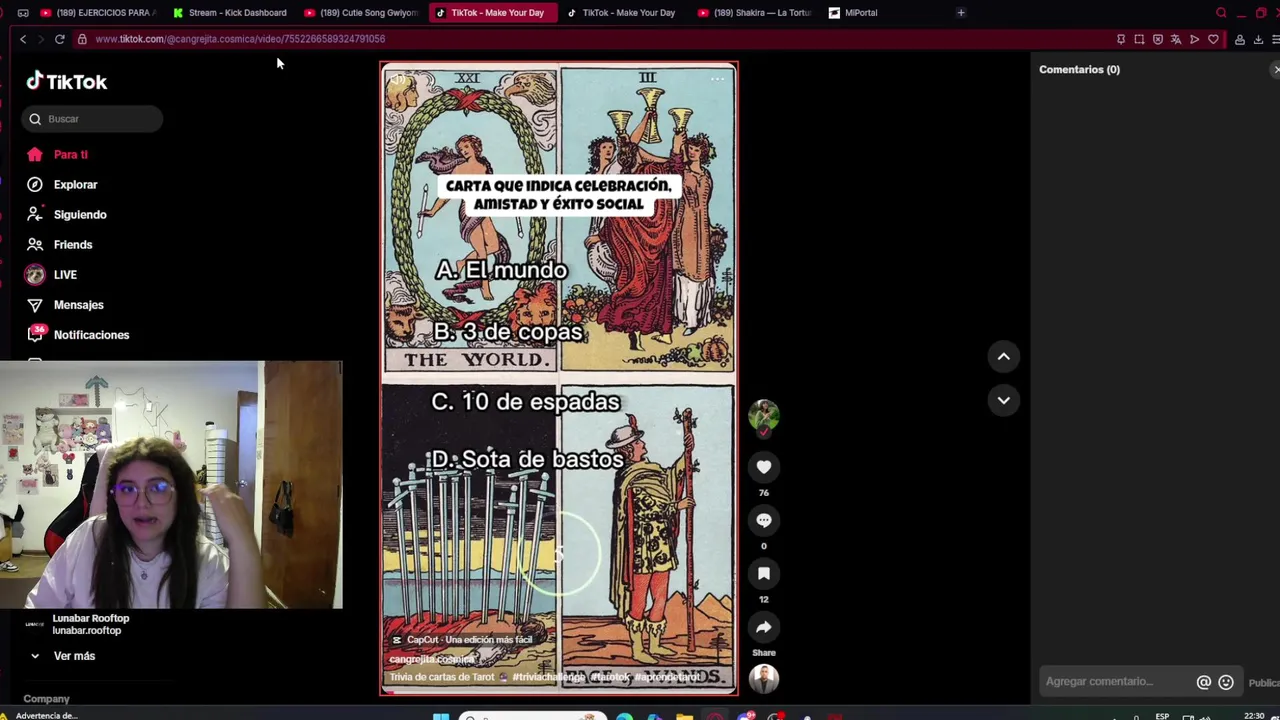Open comments via the speech bubble icon
The width and height of the screenshot is (1280, 720).
764,520
